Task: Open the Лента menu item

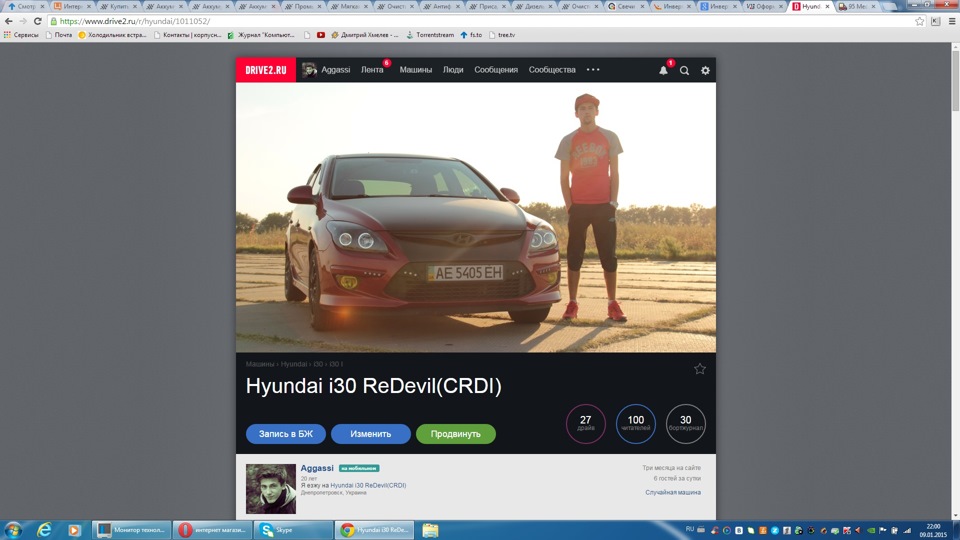Action: pos(372,70)
